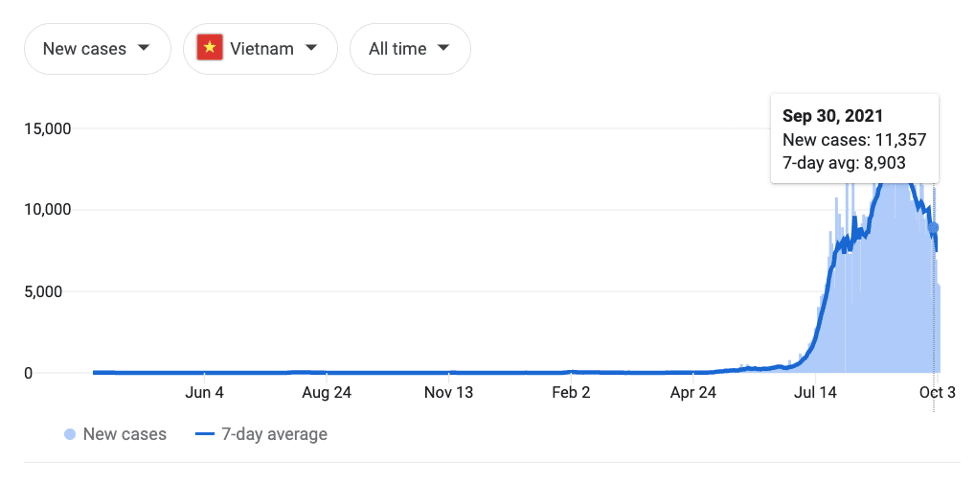This screenshot has height=485, width=977.
Task: Toggle the New cases legend label
Action: tap(125, 435)
